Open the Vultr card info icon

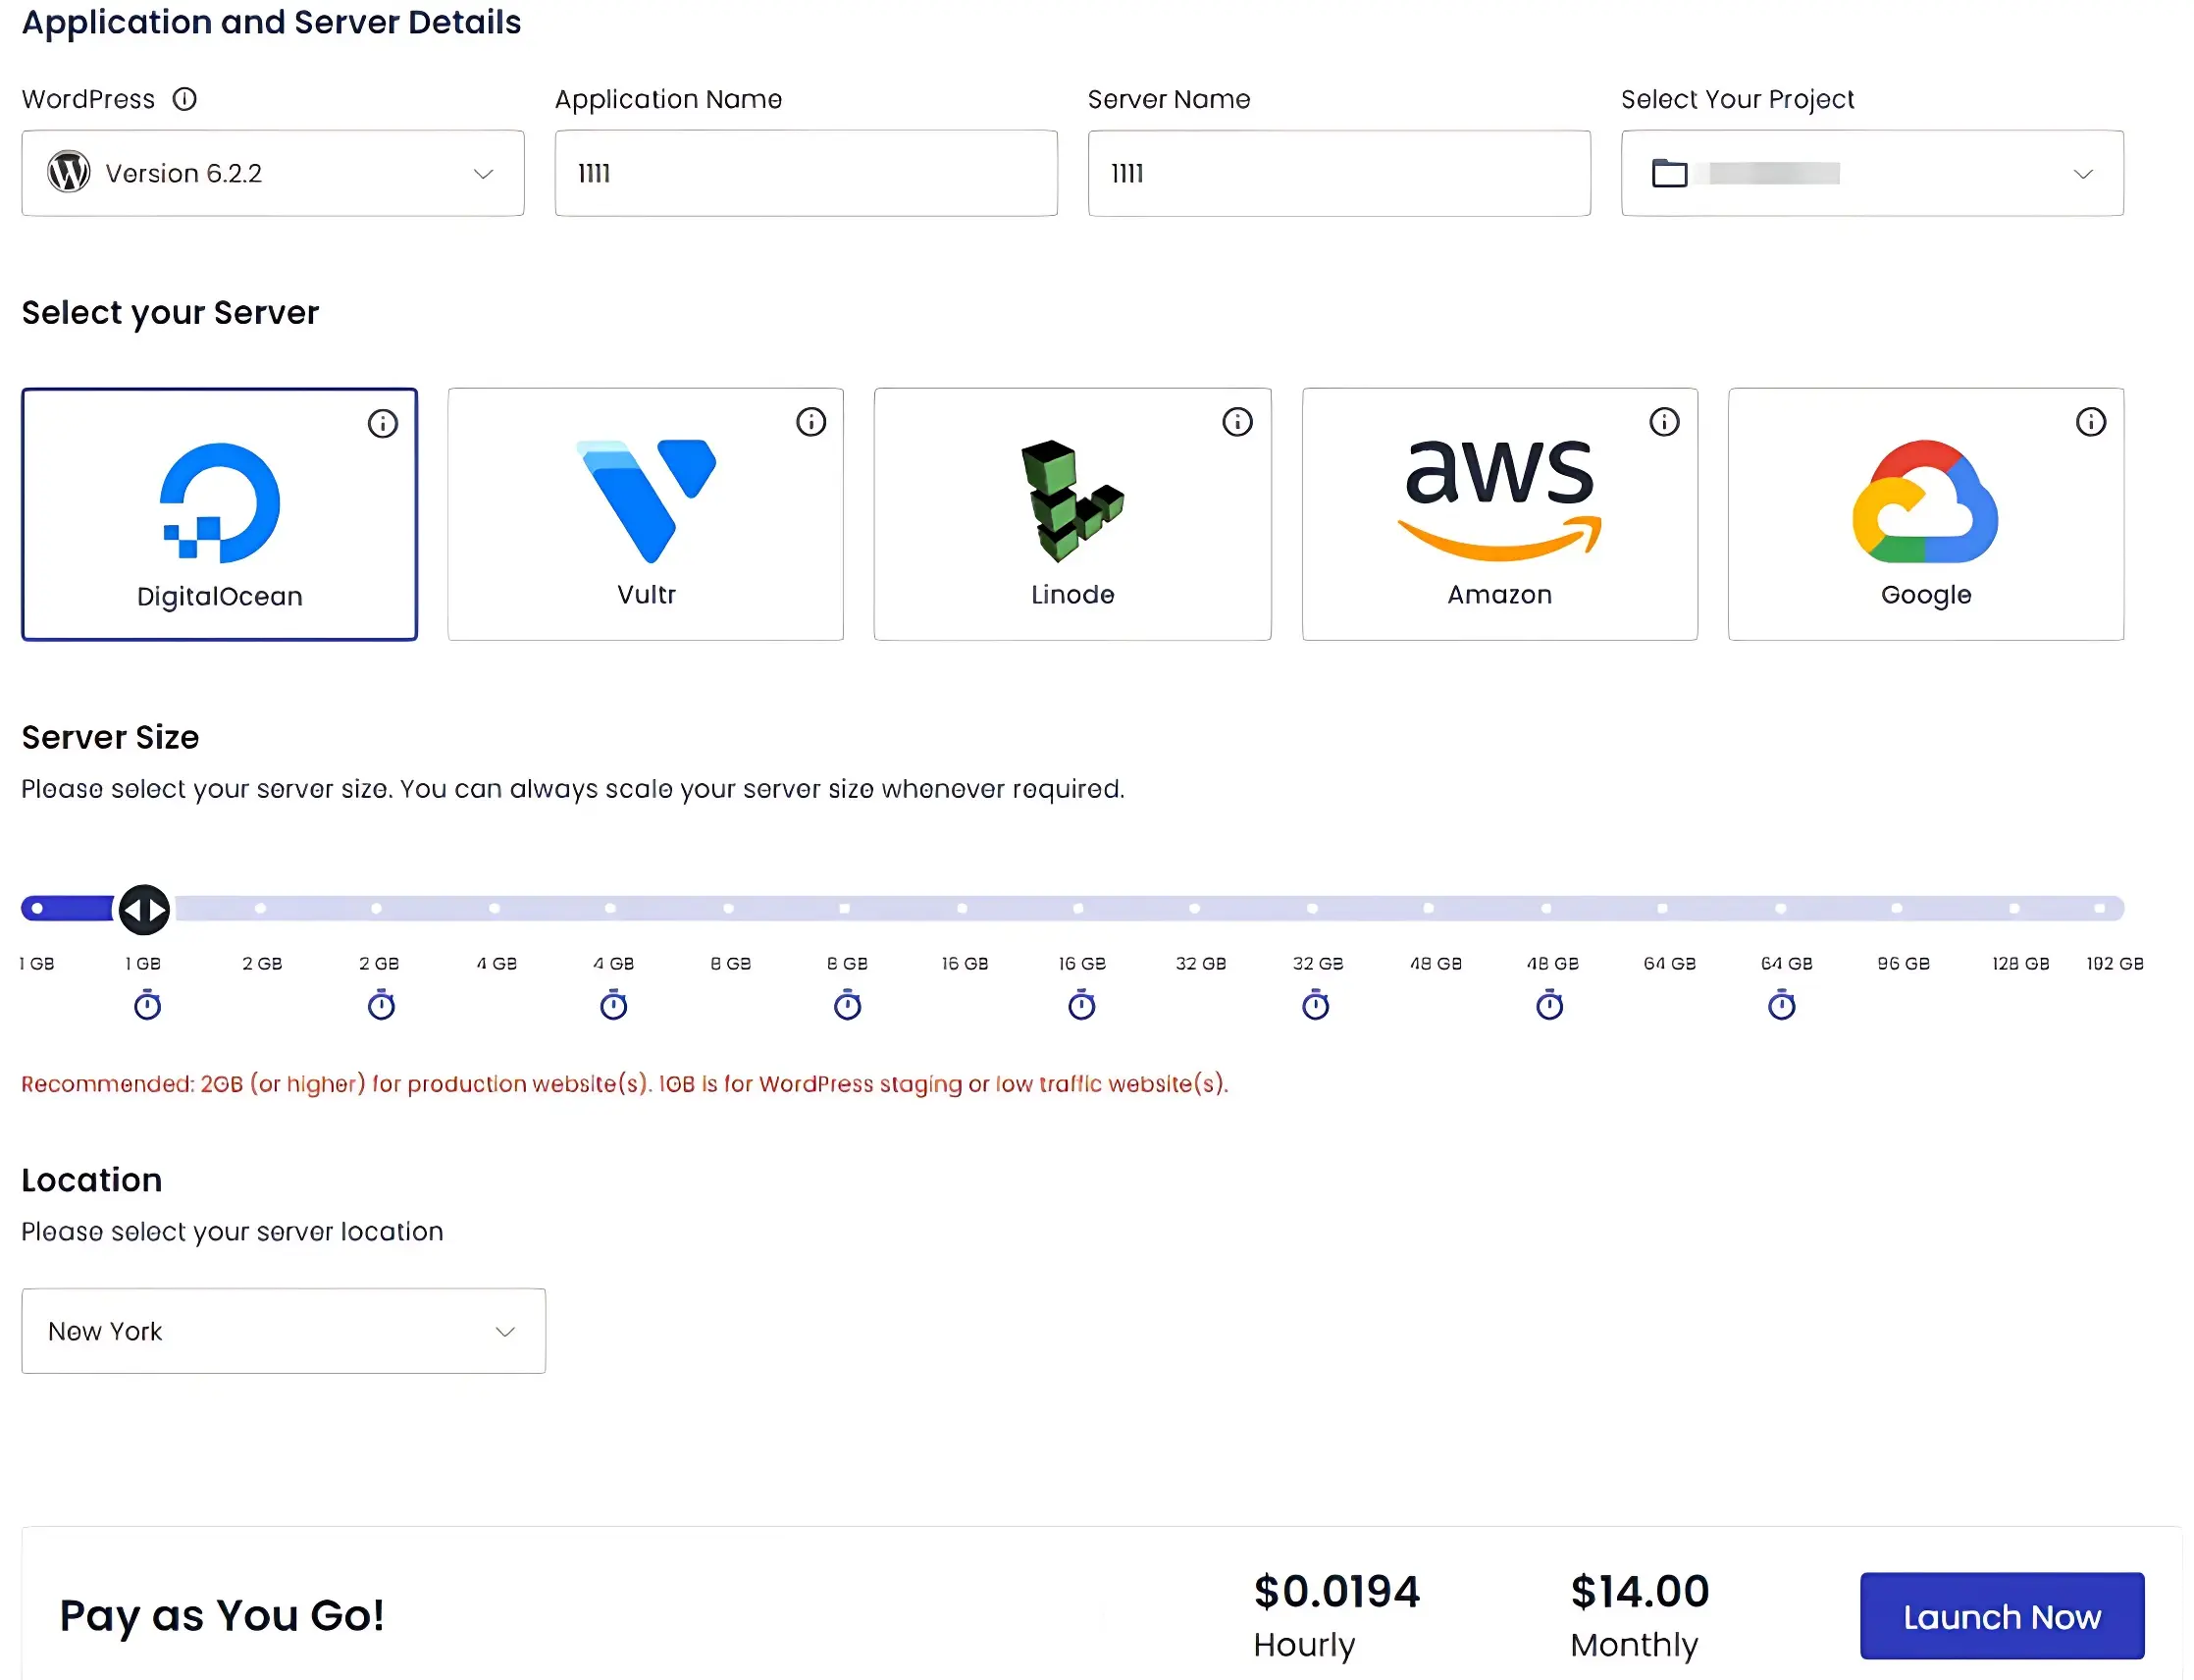[x=811, y=422]
